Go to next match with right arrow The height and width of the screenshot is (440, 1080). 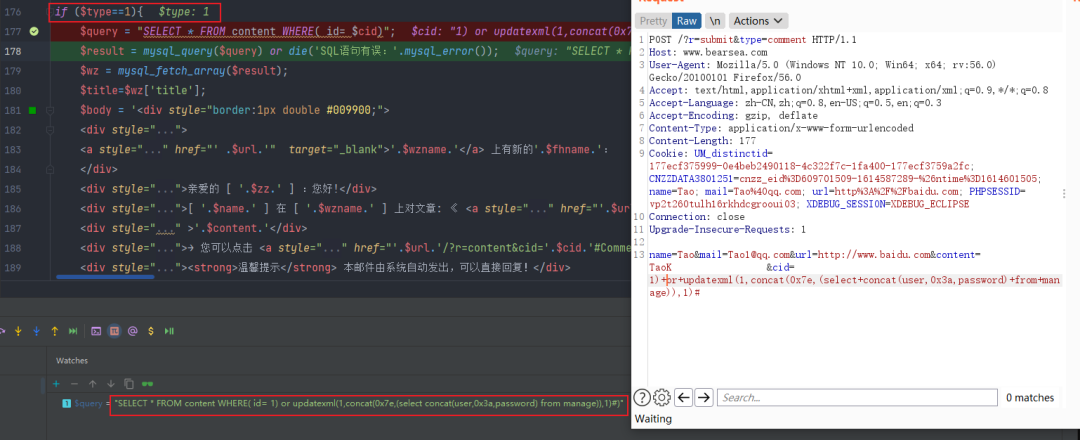[704, 397]
